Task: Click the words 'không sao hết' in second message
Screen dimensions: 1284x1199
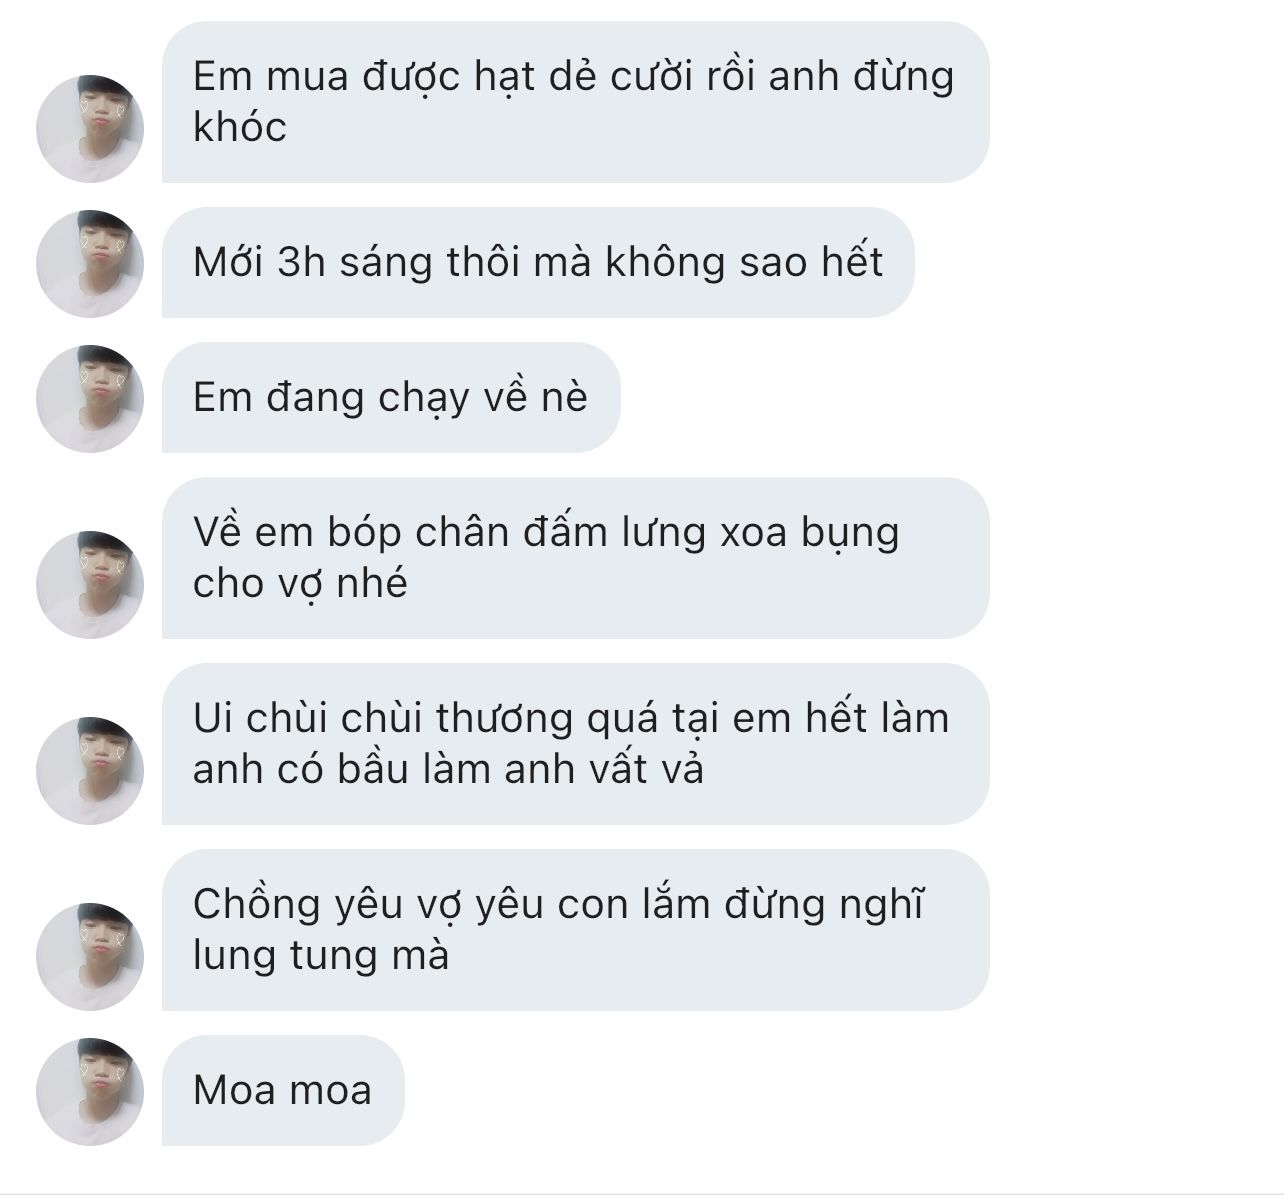Action: [x=744, y=262]
